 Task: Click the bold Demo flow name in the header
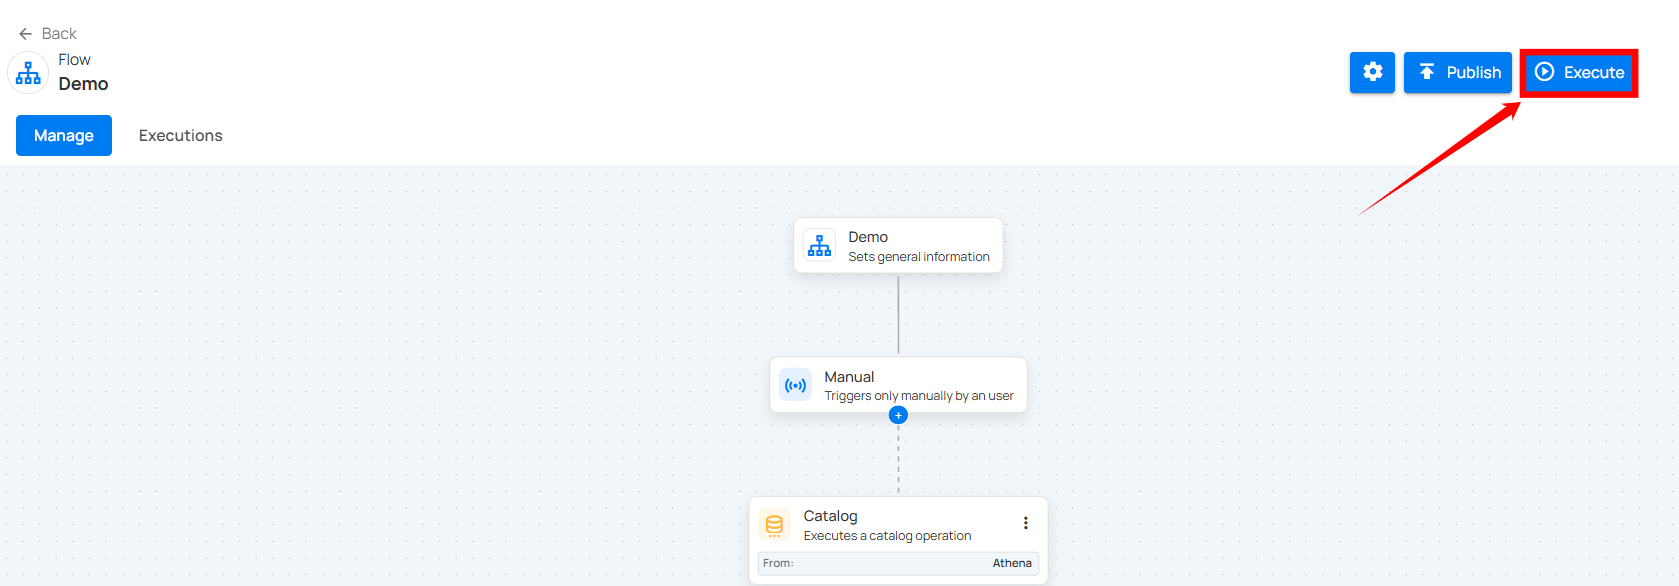coord(83,84)
